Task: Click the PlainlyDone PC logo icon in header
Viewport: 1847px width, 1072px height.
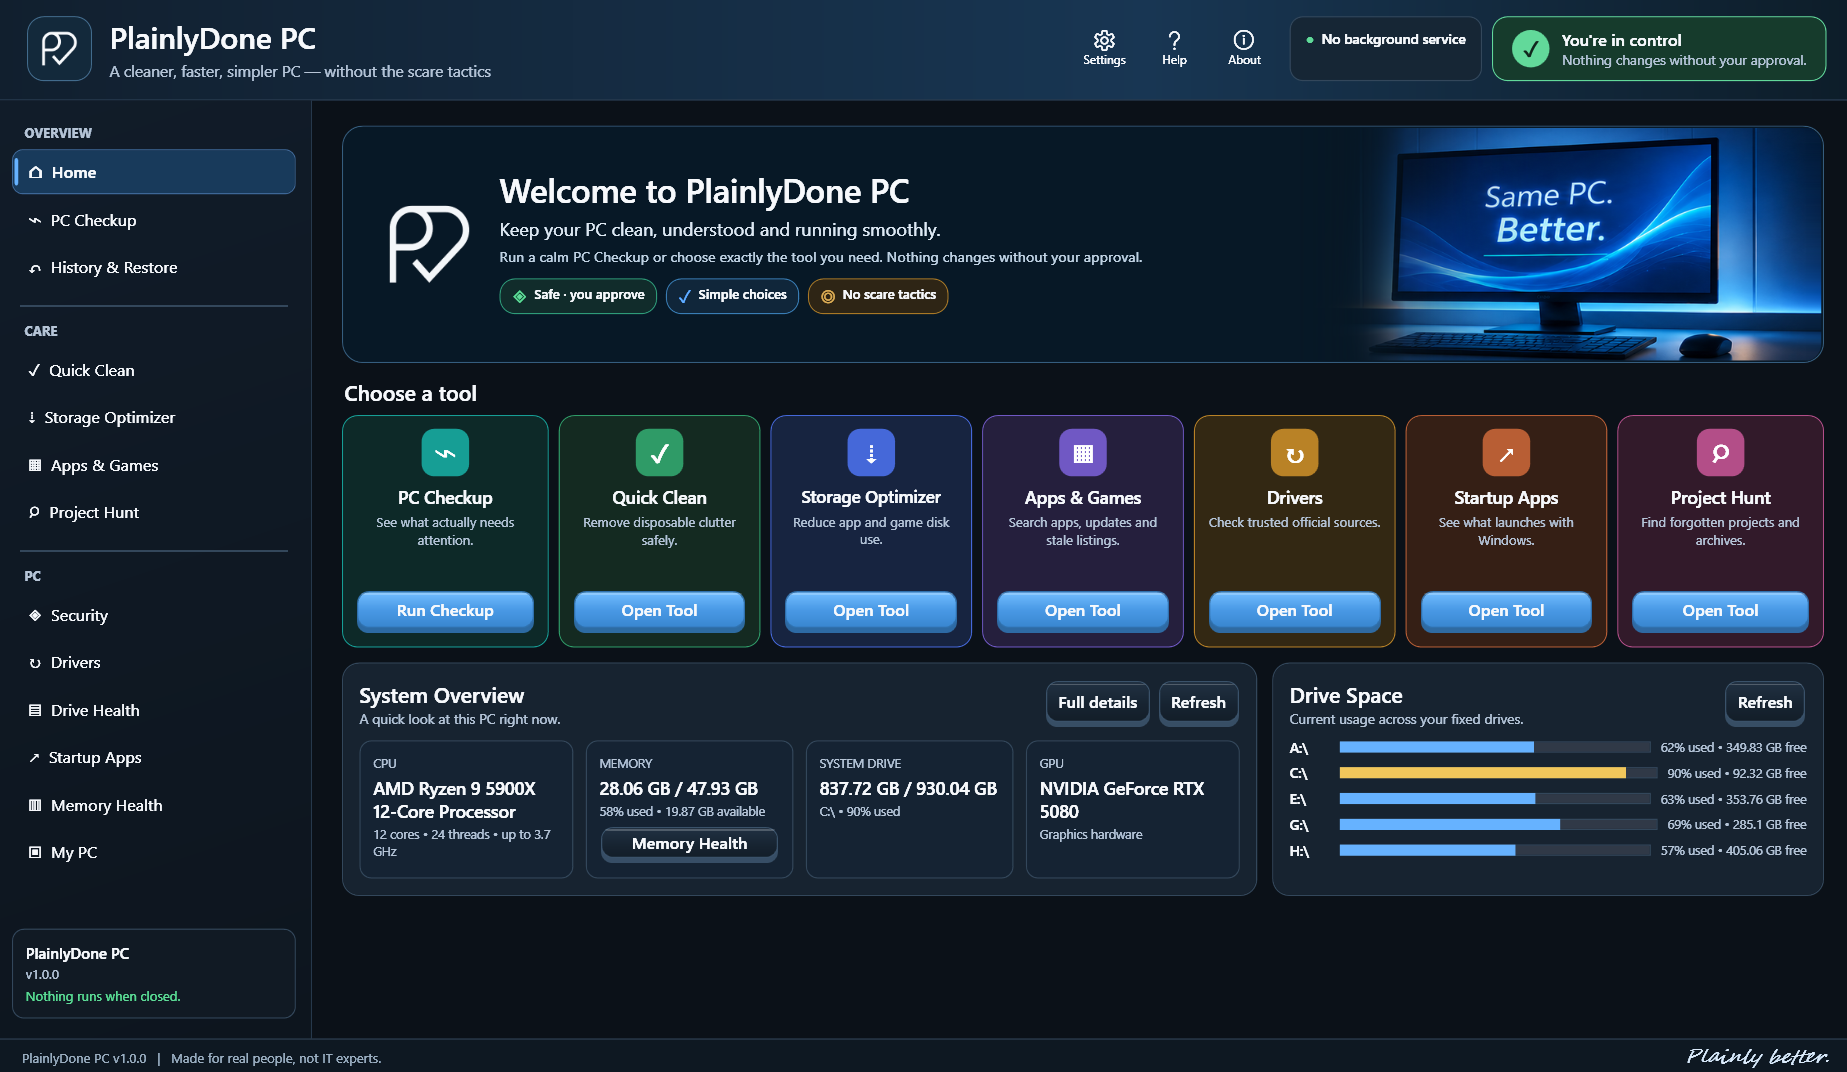Action: (59, 48)
